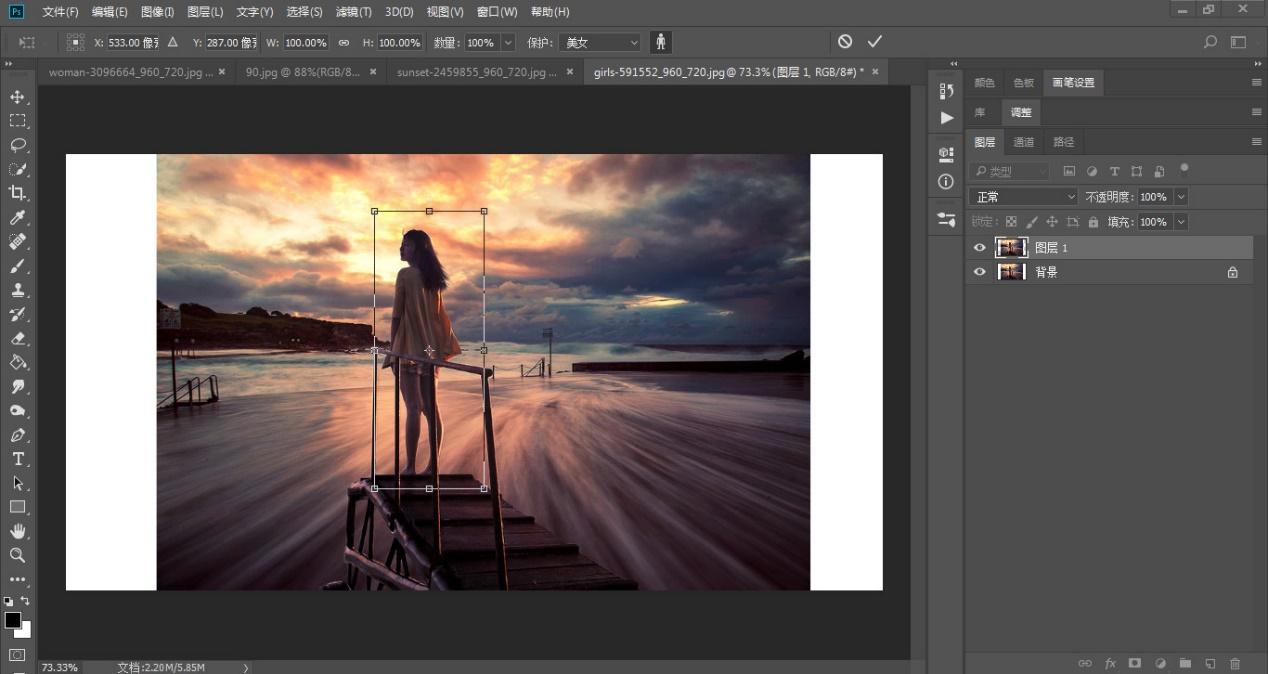The width and height of the screenshot is (1268, 674).
Task: Open the 保护 dropdown showing 美女
Action: coord(600,43)
